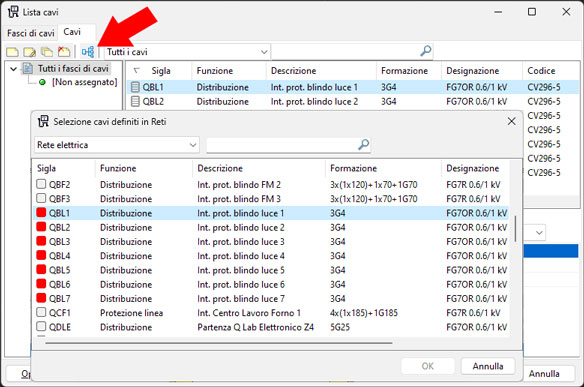584x387 pixels.
Task: Click the Selezione cavi dialog title icon
Action: tap(43, 121)
